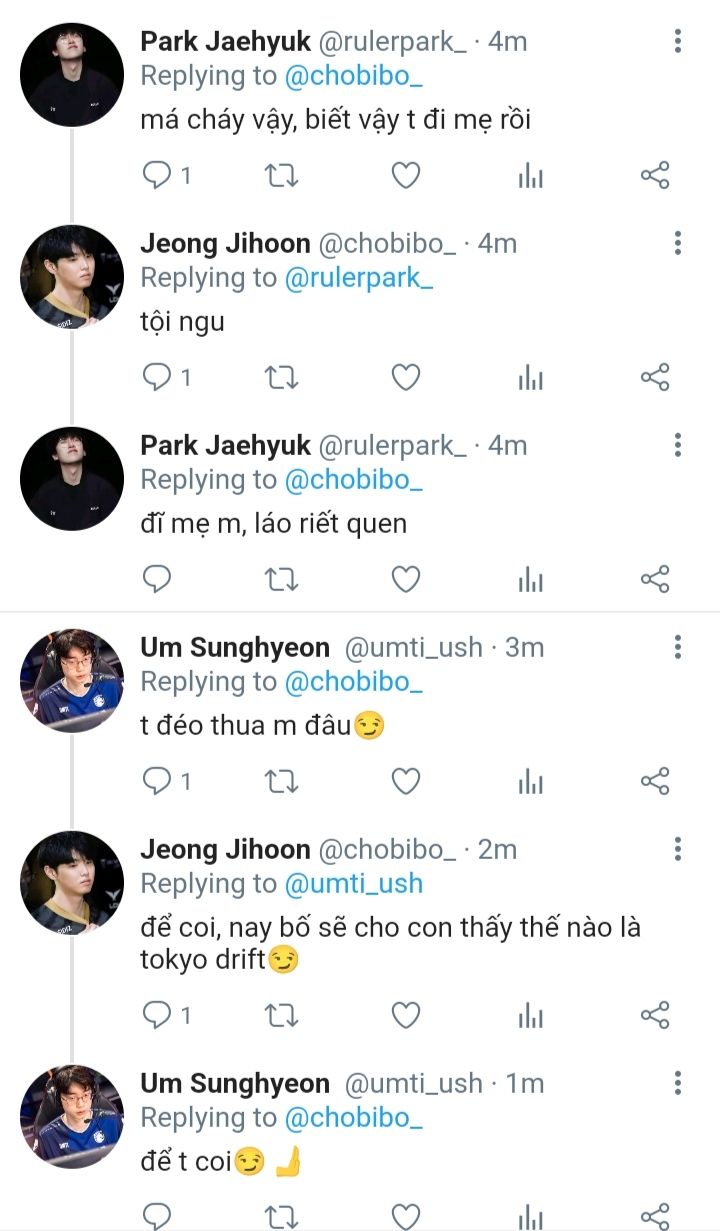
Task: Retweet the 'để t coi' tweet
Action: pos(281,1216)
